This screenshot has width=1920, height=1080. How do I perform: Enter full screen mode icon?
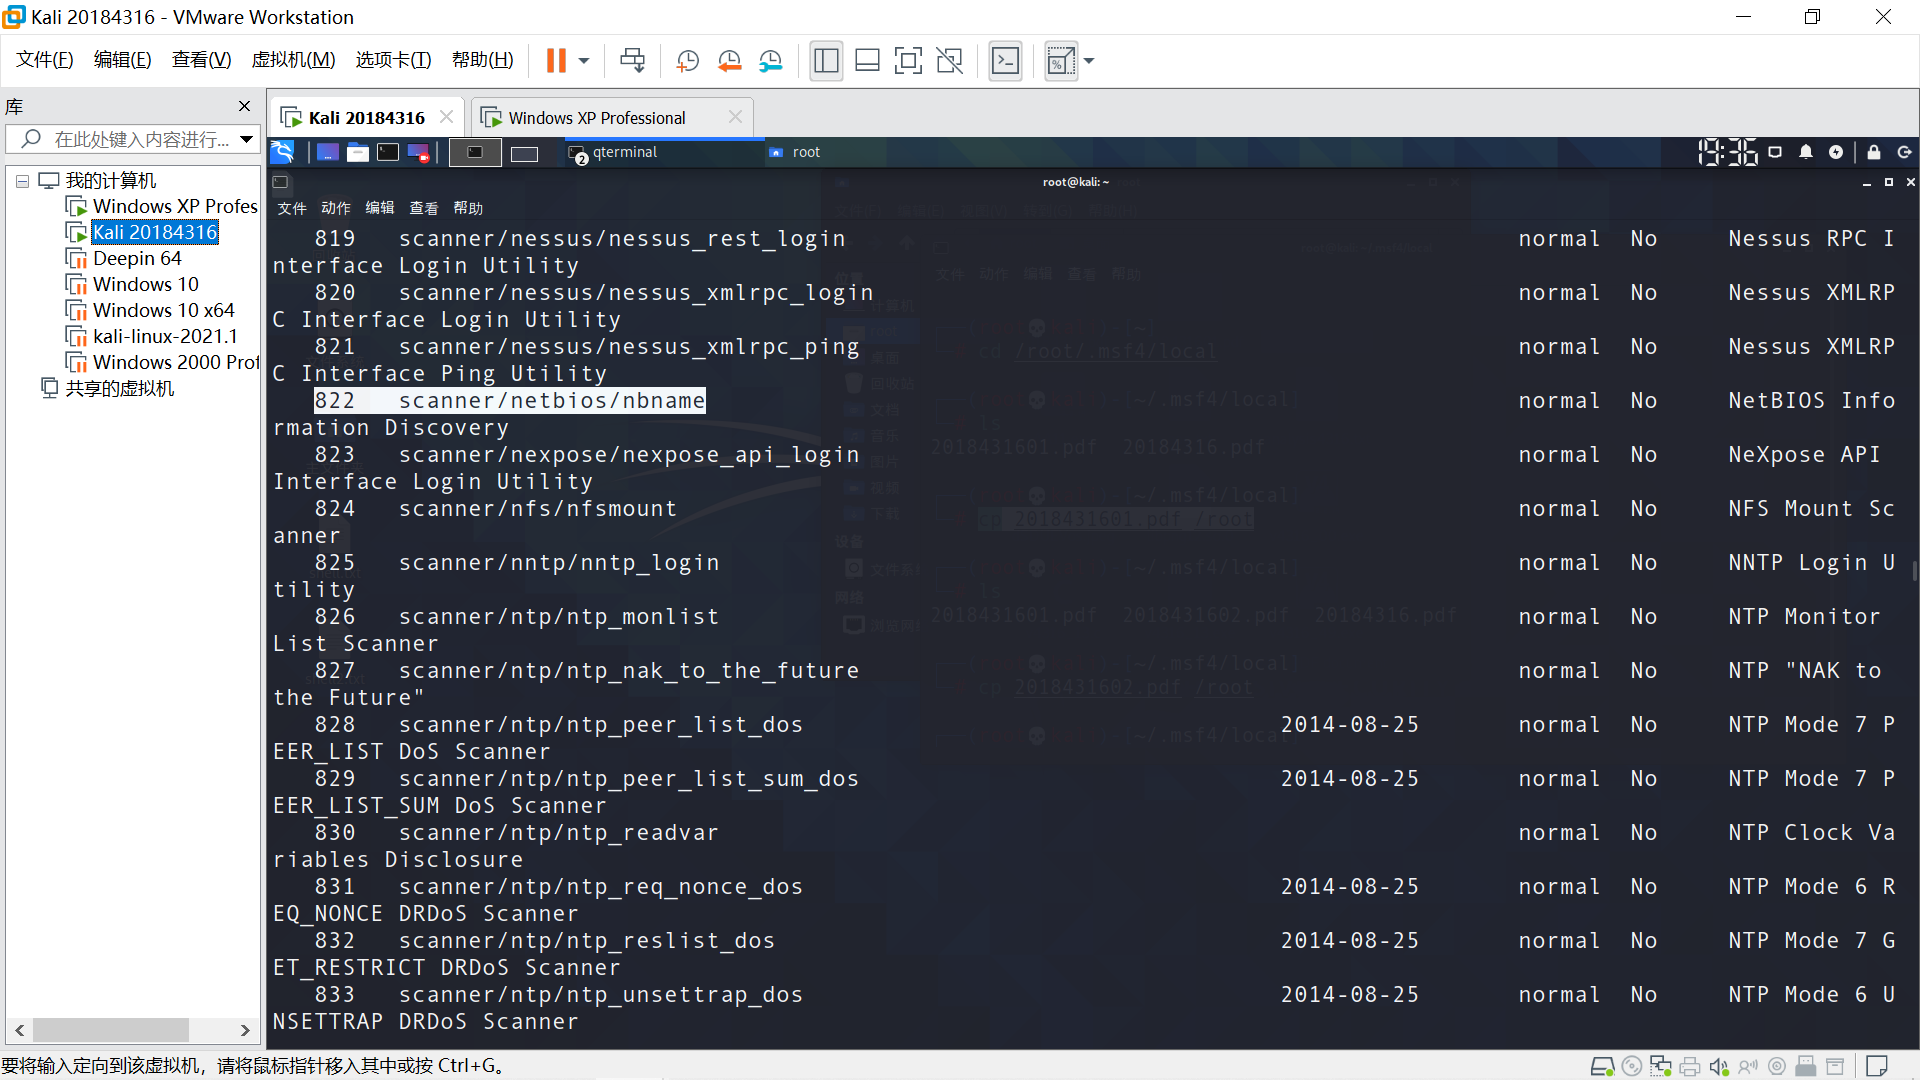coord(908,61)
